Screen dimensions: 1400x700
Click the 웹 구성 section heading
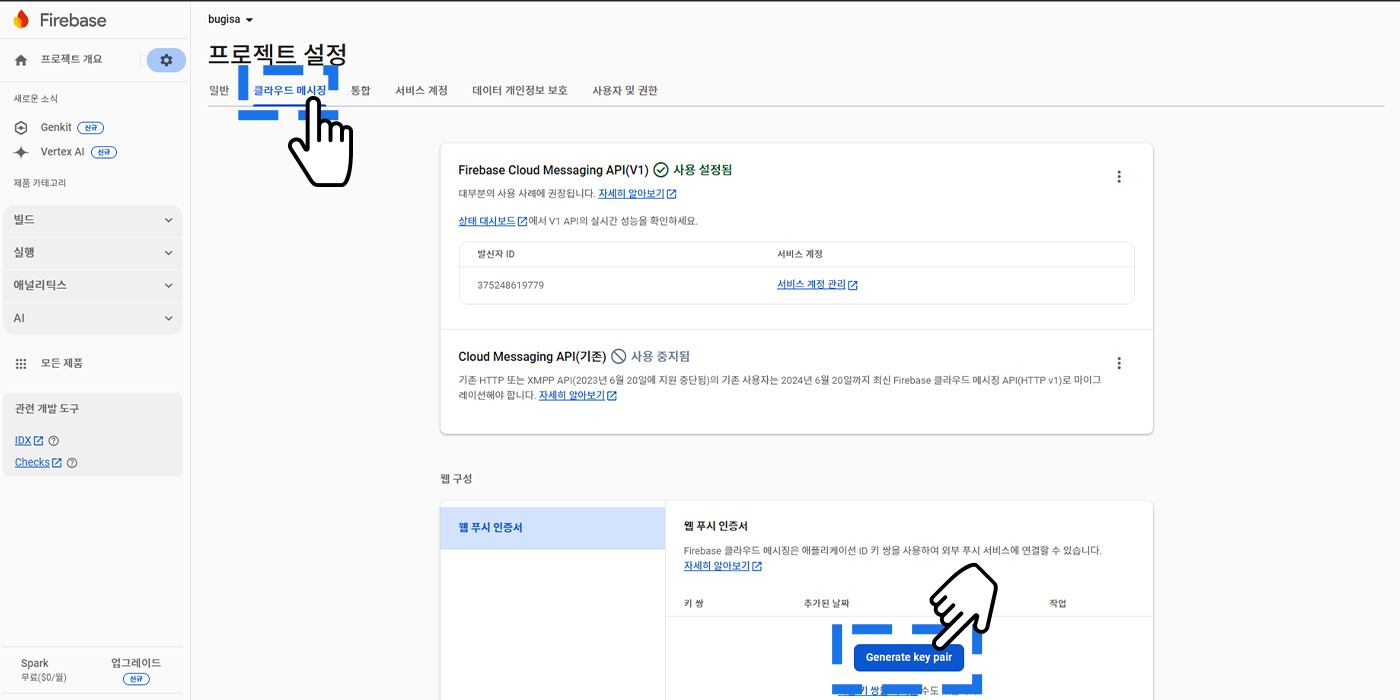456,479
